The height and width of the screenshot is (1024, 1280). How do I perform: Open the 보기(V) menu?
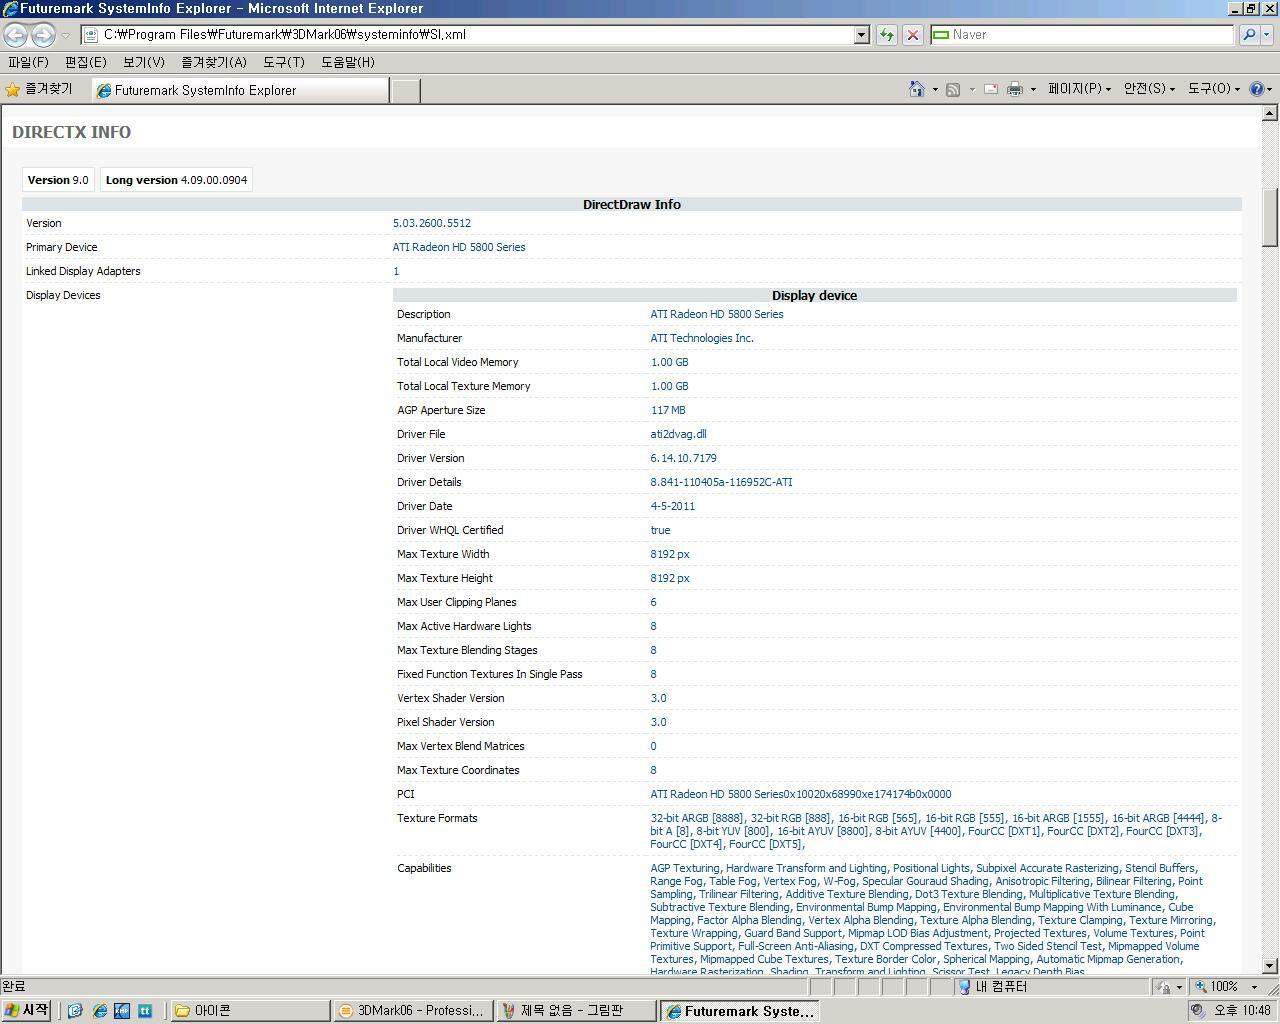tap(143, 62)
